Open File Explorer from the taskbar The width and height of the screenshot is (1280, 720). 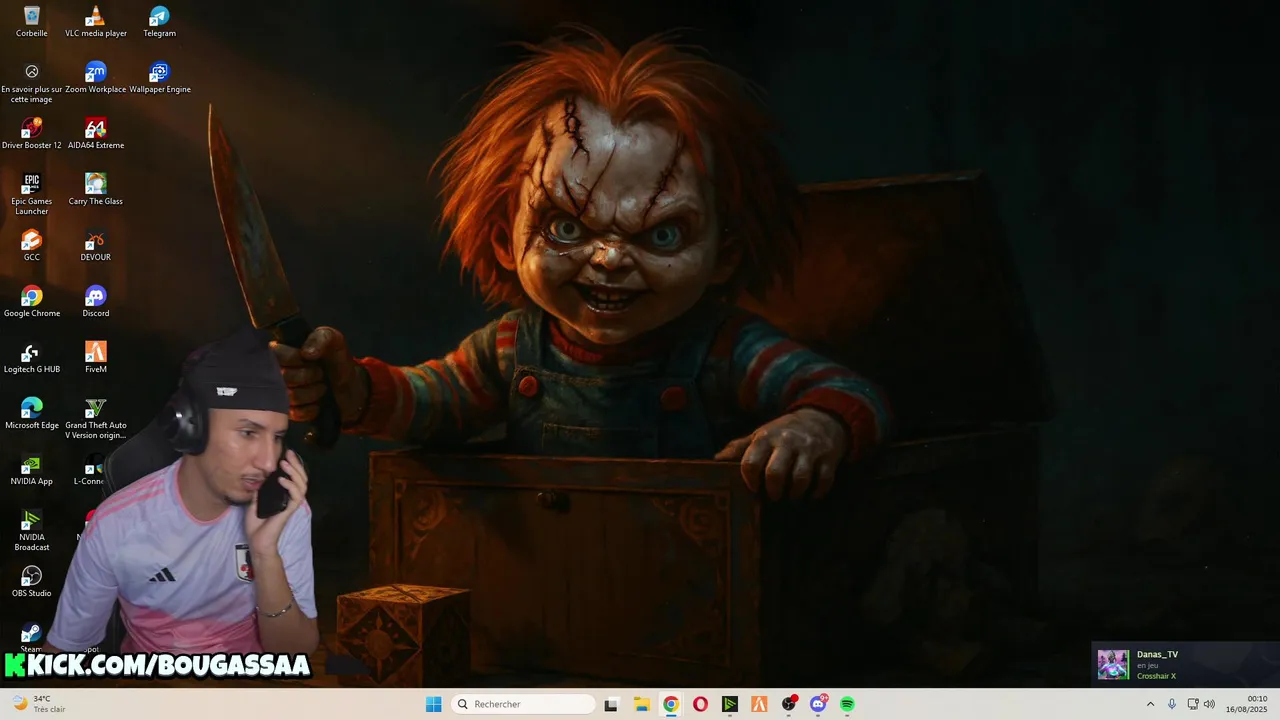(x=642, y=704)
